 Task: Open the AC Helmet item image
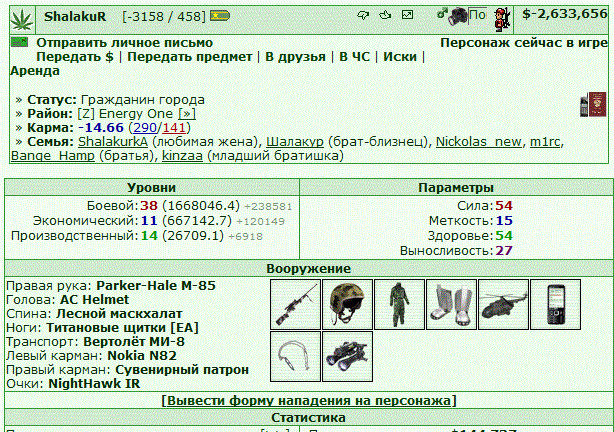coord(347,304)
